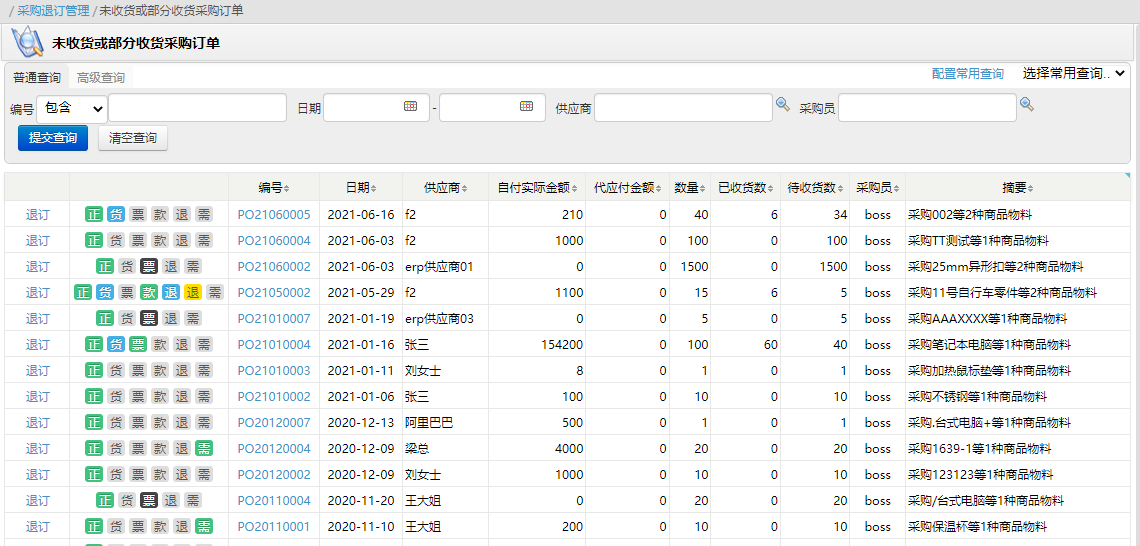Sort table by 编号 column
The image size is (1140, 546).
tap(274, 188)
